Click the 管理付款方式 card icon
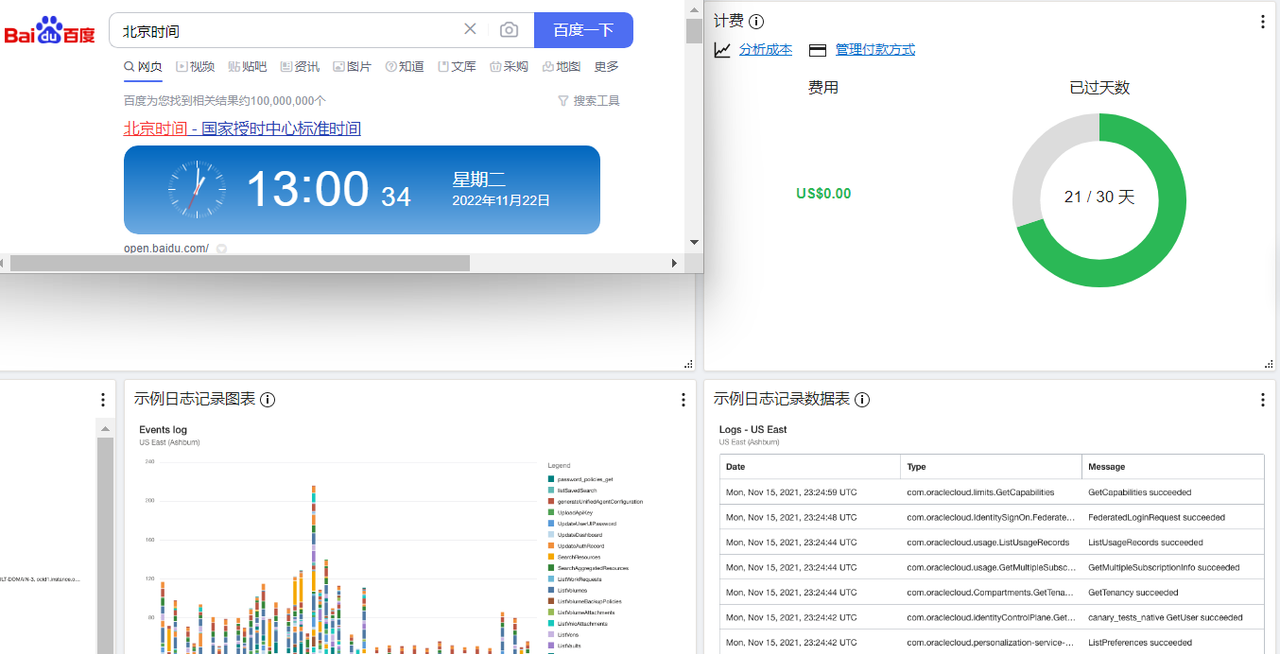This screenshot has width=1280, height=654. pos(817,50)
